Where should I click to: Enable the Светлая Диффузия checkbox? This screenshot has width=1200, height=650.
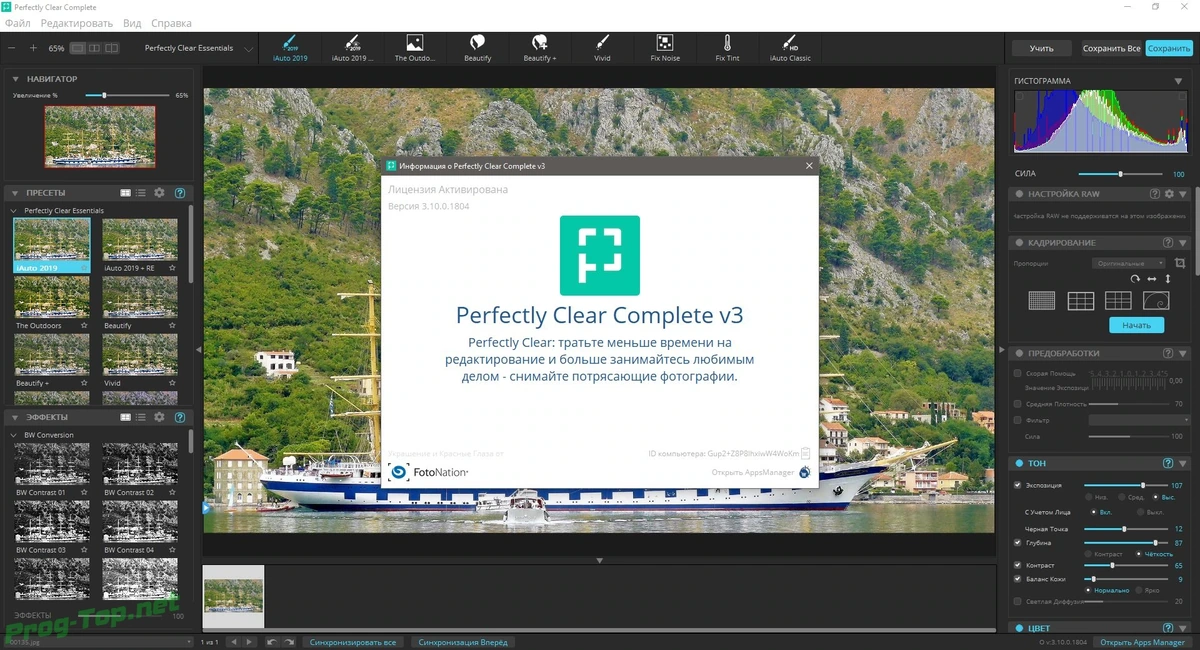coord(1018,602)
